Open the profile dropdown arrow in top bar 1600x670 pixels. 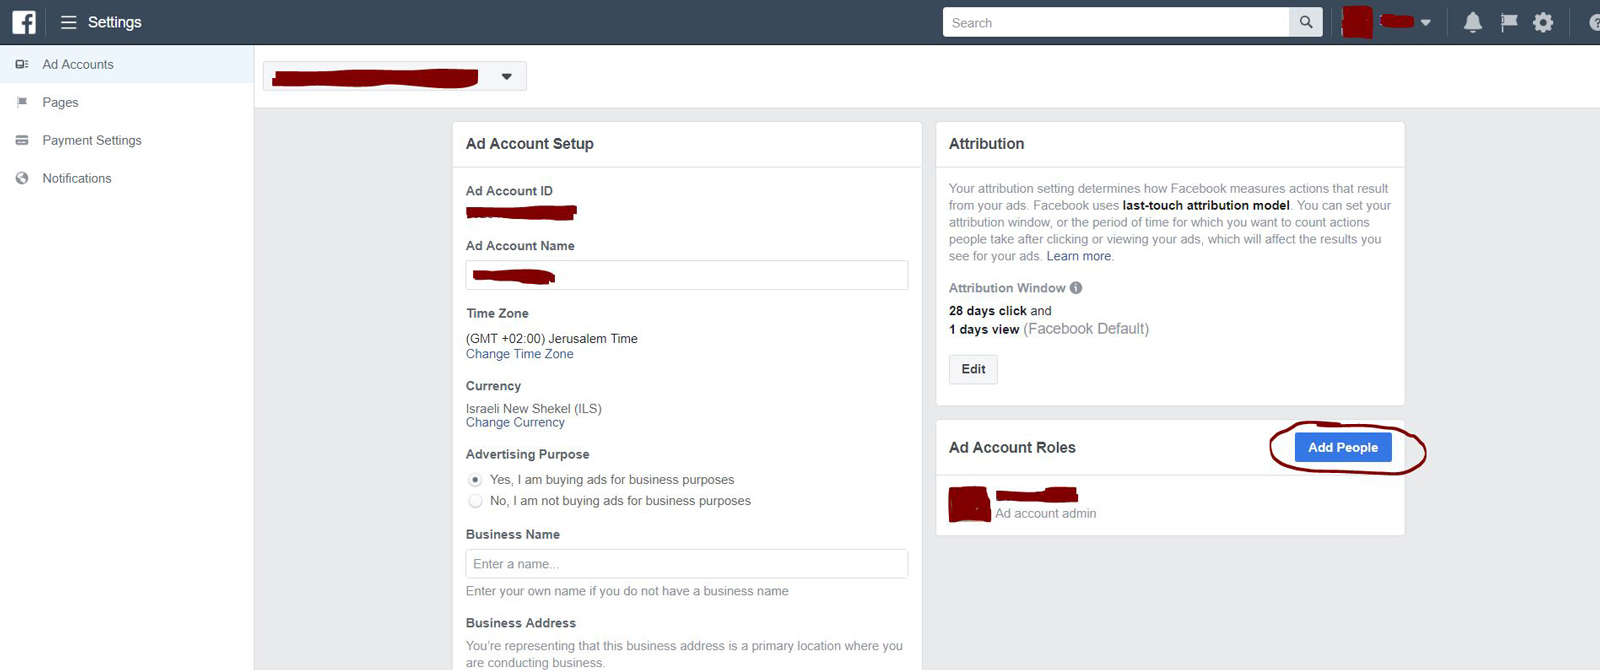click(1426, 22)
